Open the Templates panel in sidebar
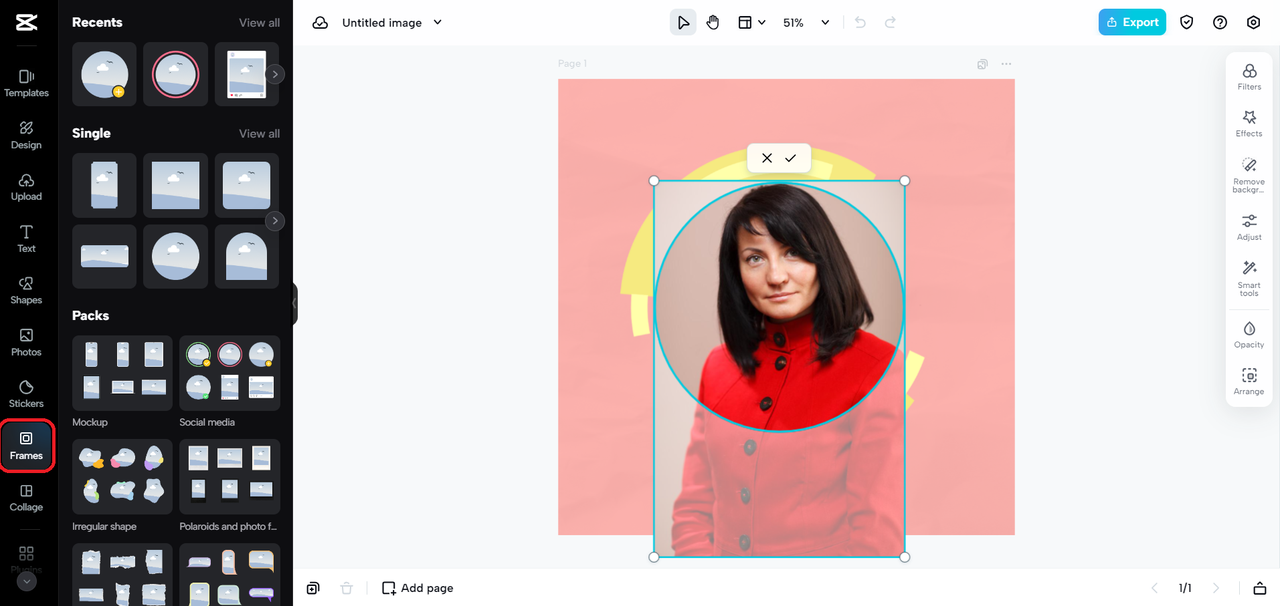The width and height of the screenshot is (1280, 606). (26, 83)
